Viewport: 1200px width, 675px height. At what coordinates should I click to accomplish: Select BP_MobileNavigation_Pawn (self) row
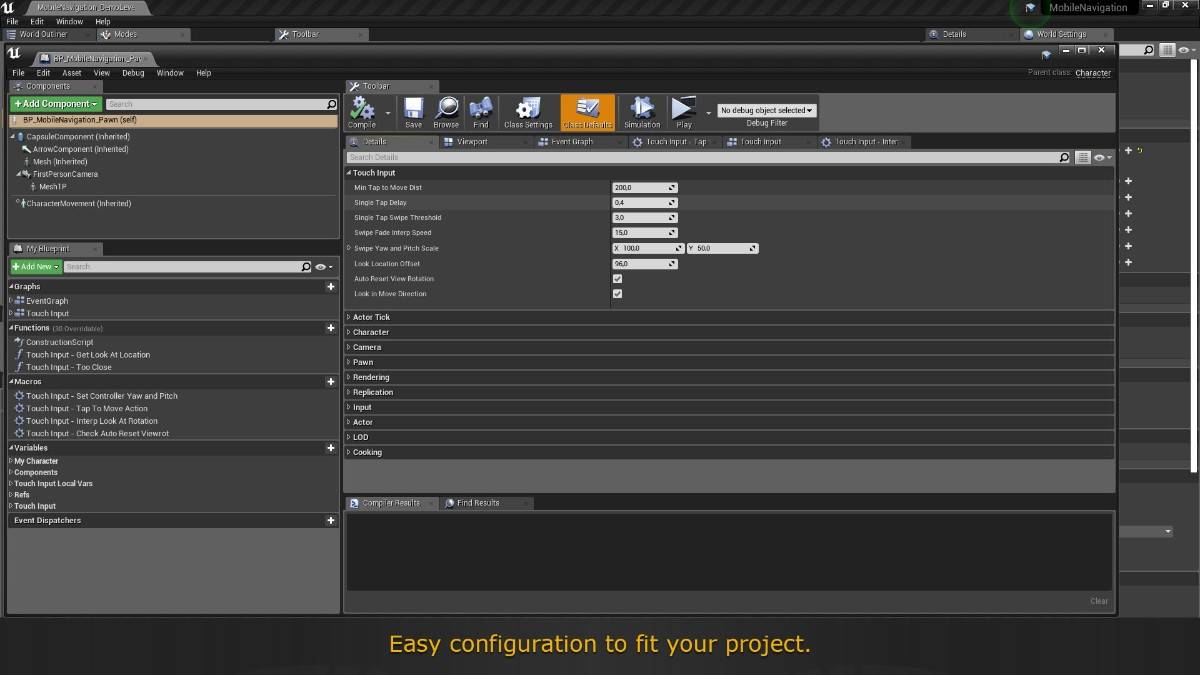[173, 120]
